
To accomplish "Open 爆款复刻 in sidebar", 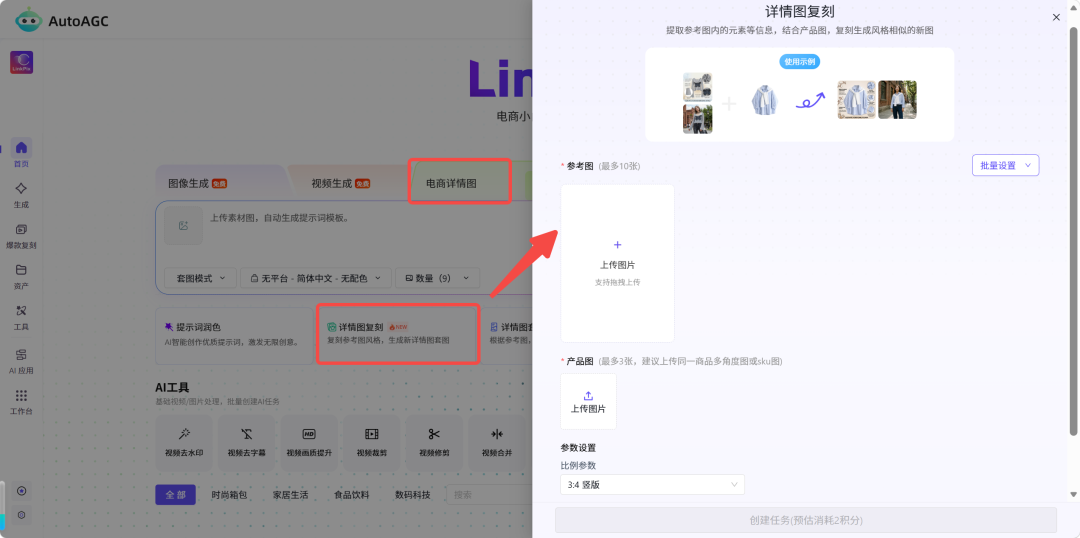I will click(x=21, y=236).
